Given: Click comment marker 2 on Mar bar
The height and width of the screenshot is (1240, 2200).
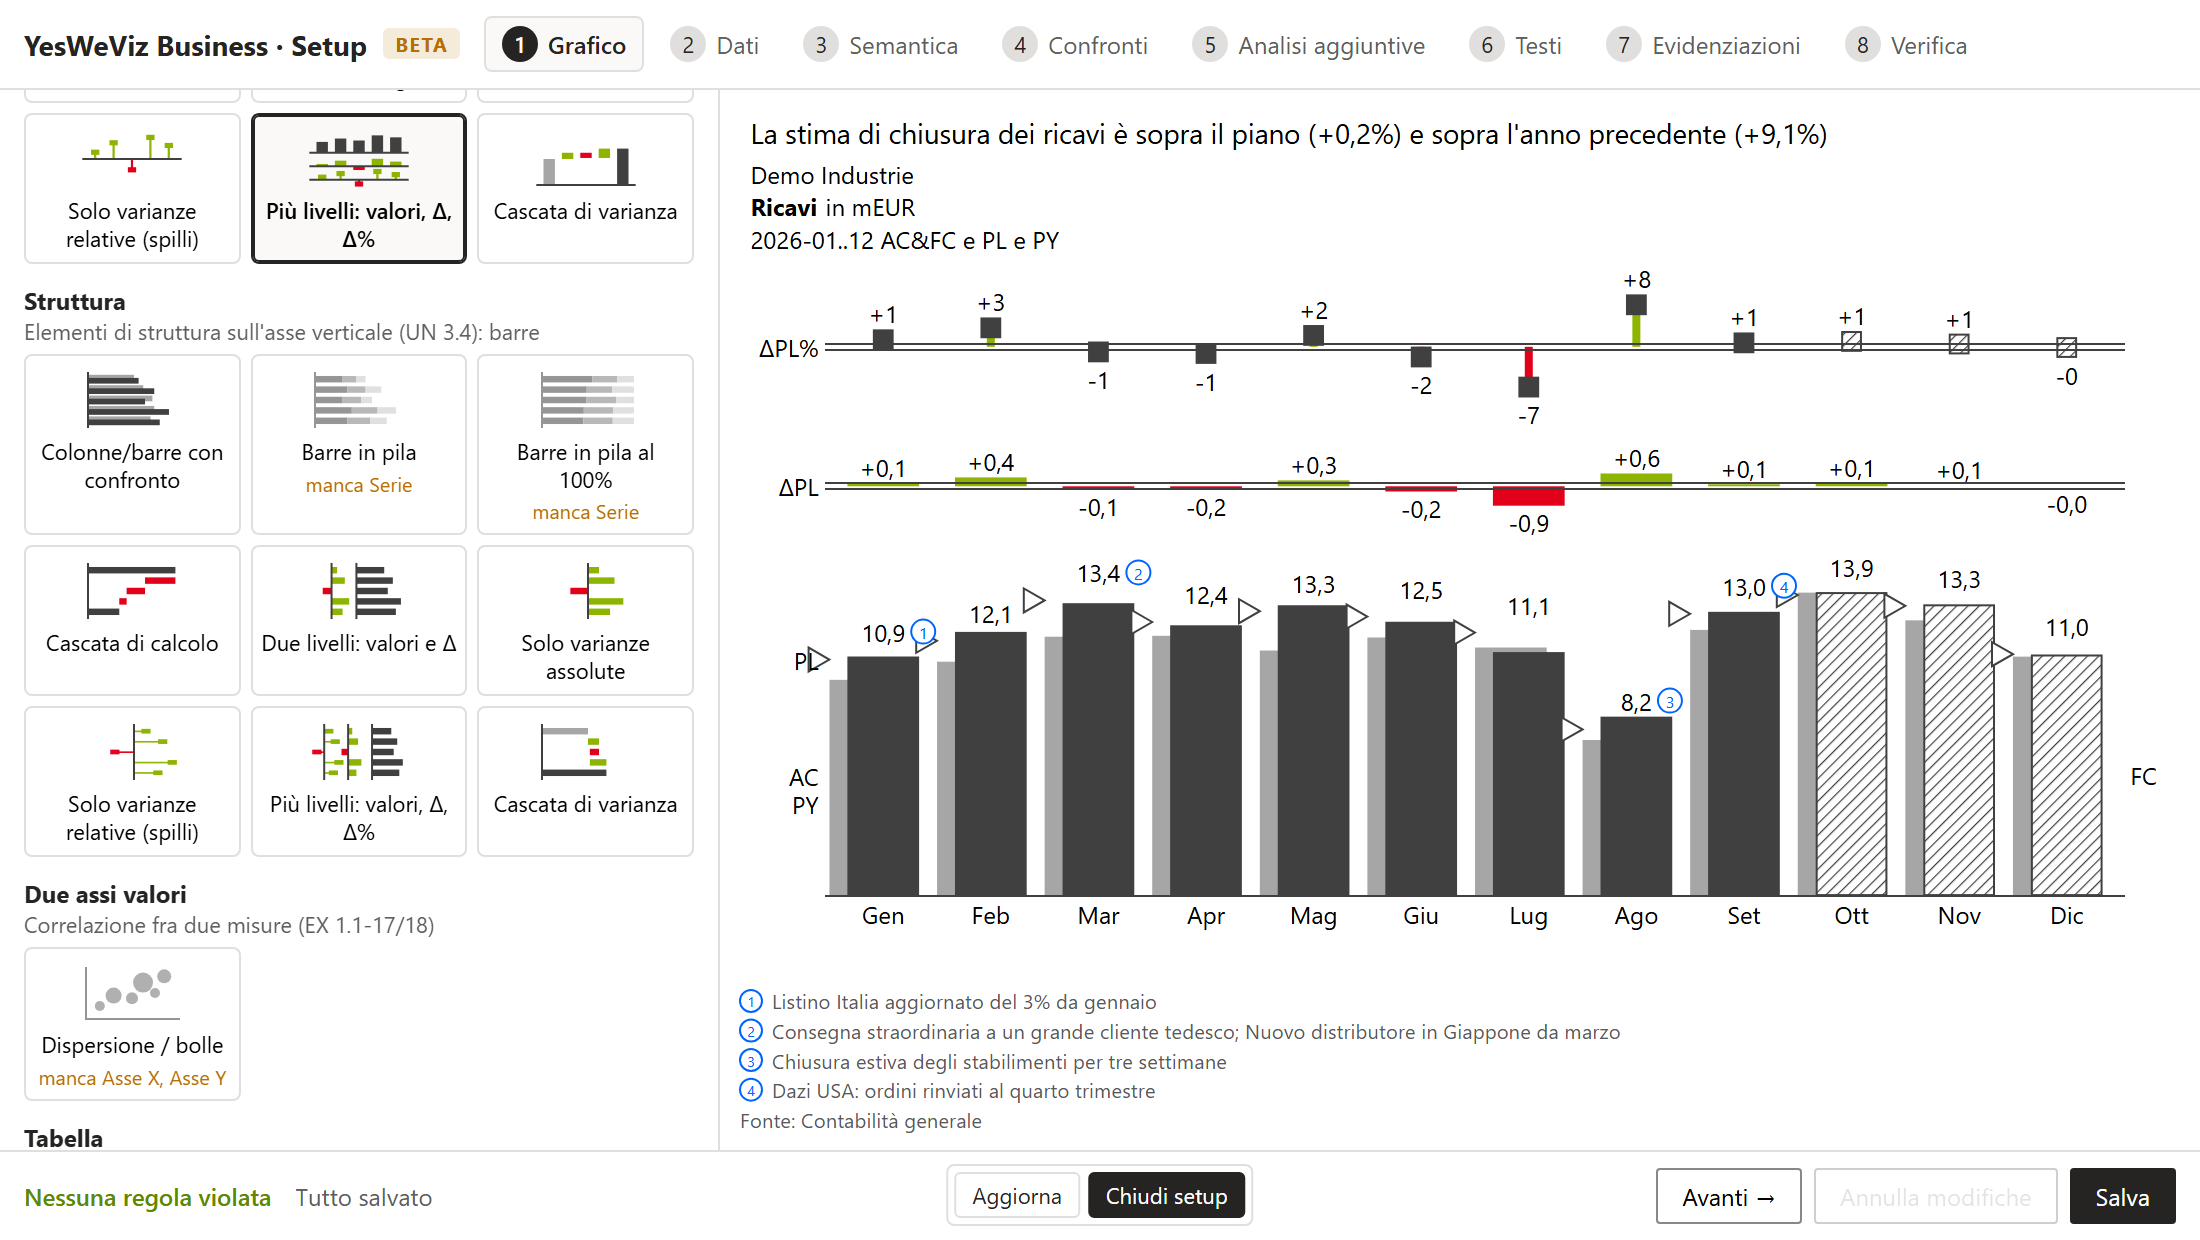Looking at the screenshot, I should tap(1138, 573).
